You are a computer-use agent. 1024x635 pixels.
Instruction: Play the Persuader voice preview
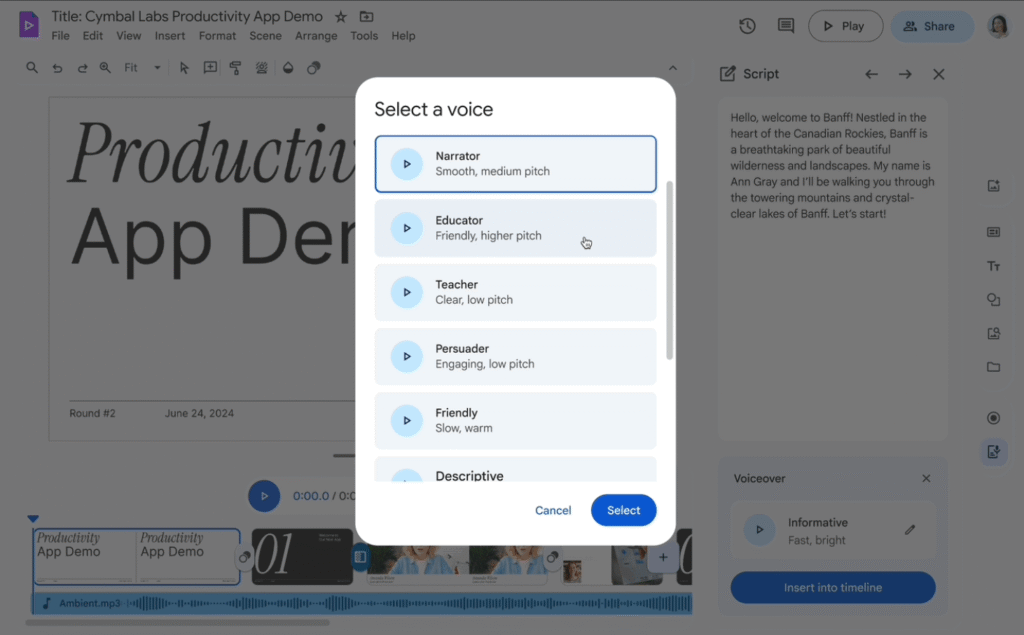406,356
